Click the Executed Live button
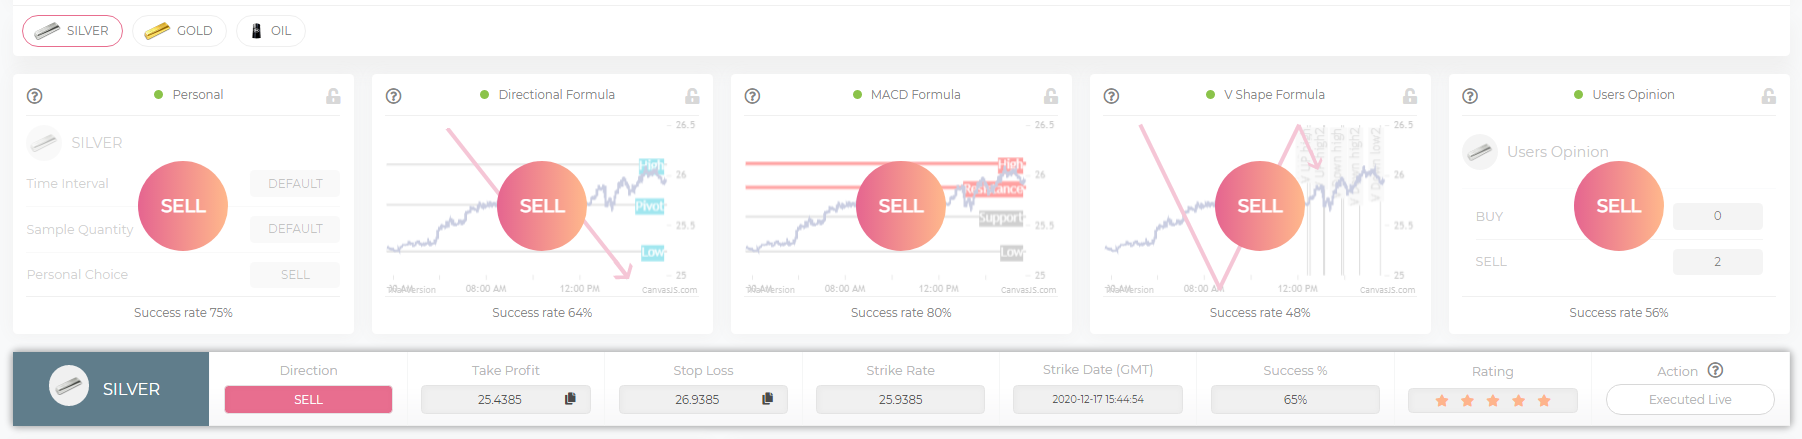 1690,399
